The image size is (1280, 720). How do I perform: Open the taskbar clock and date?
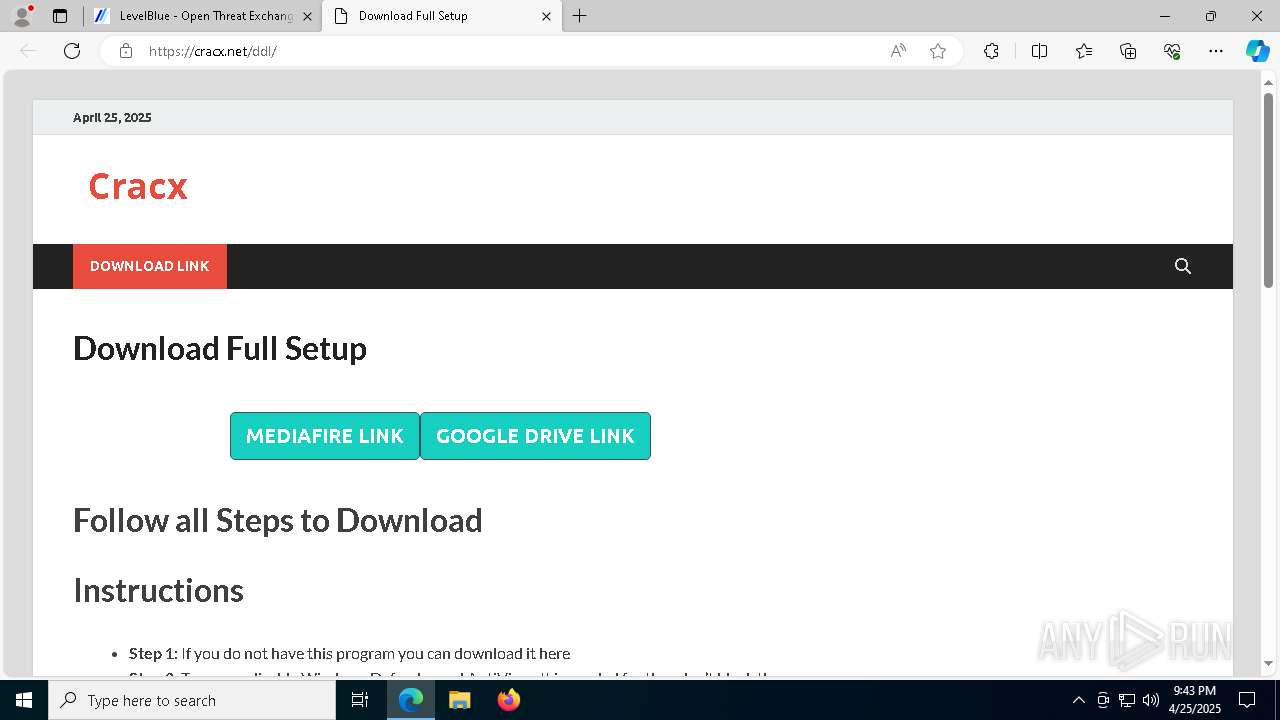point(1195,700)
